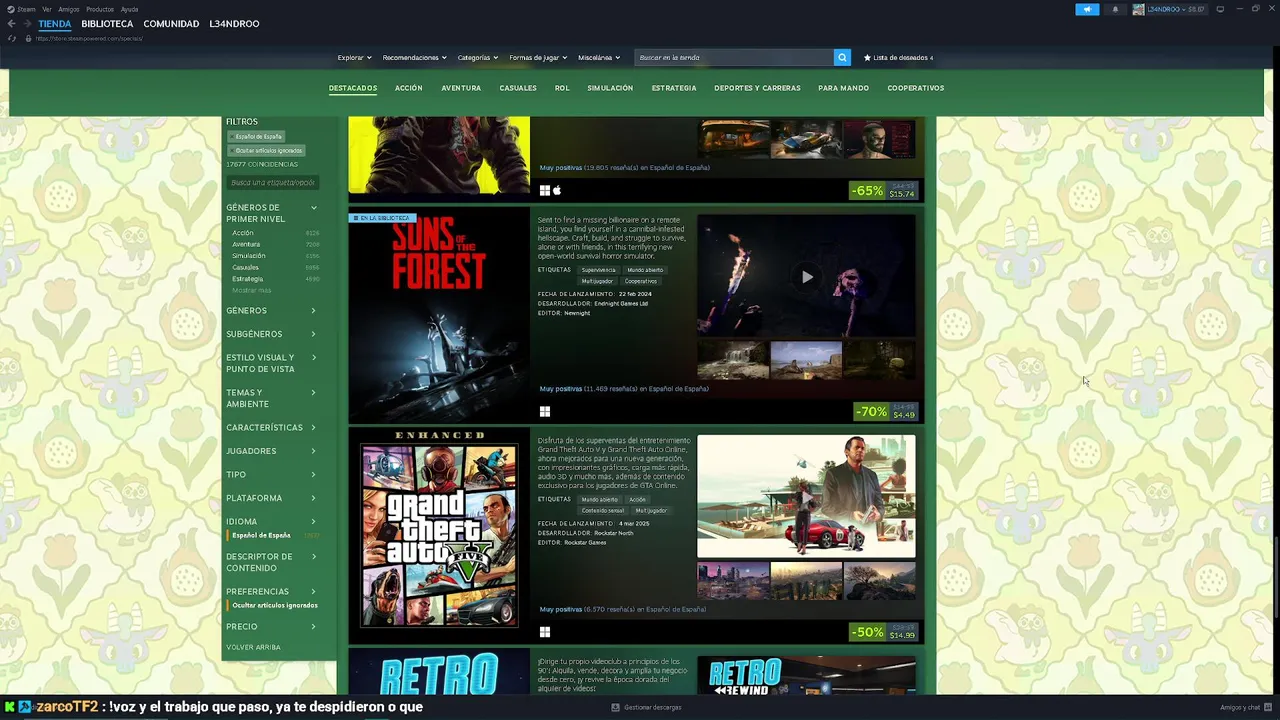The image size is (1280, 720).
Task: Switch to the Aventura category tab
Action: pyautogui.click(x=461, y=88)
